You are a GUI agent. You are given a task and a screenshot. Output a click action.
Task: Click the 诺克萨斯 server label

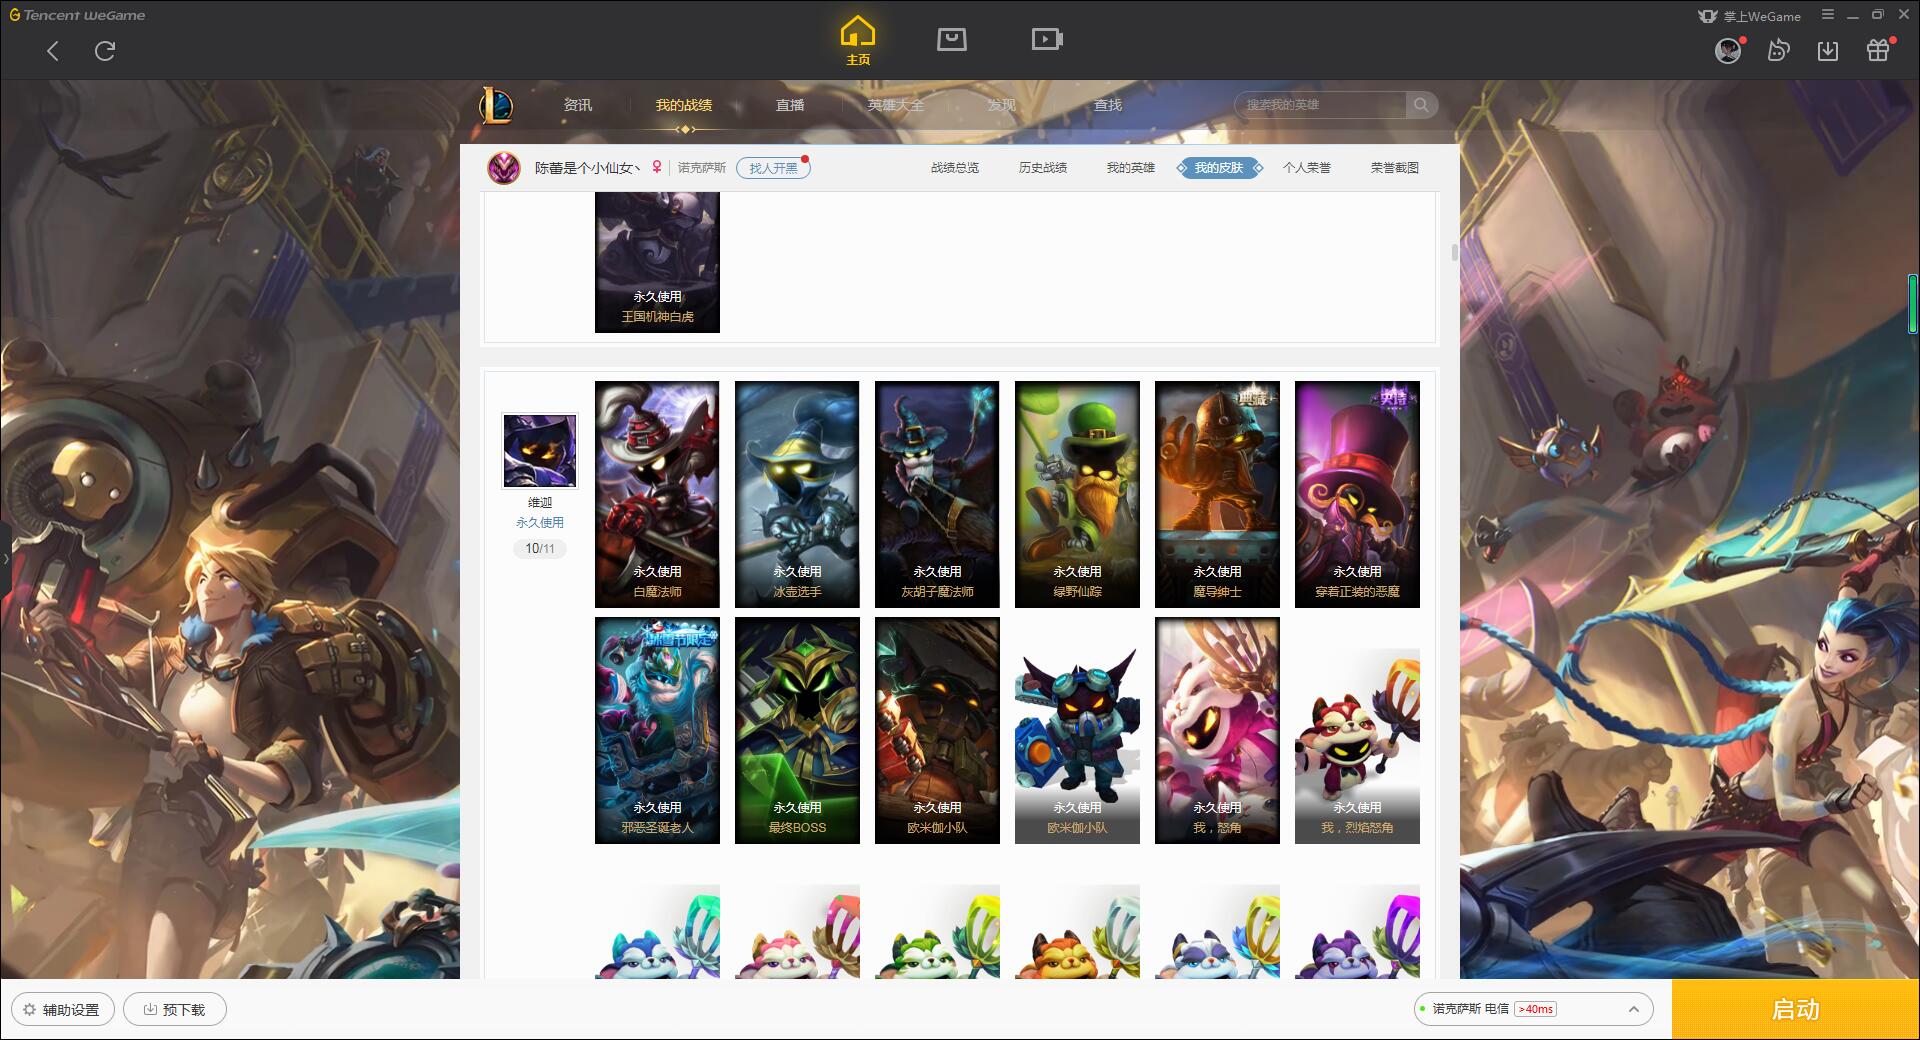click(702, 168)
